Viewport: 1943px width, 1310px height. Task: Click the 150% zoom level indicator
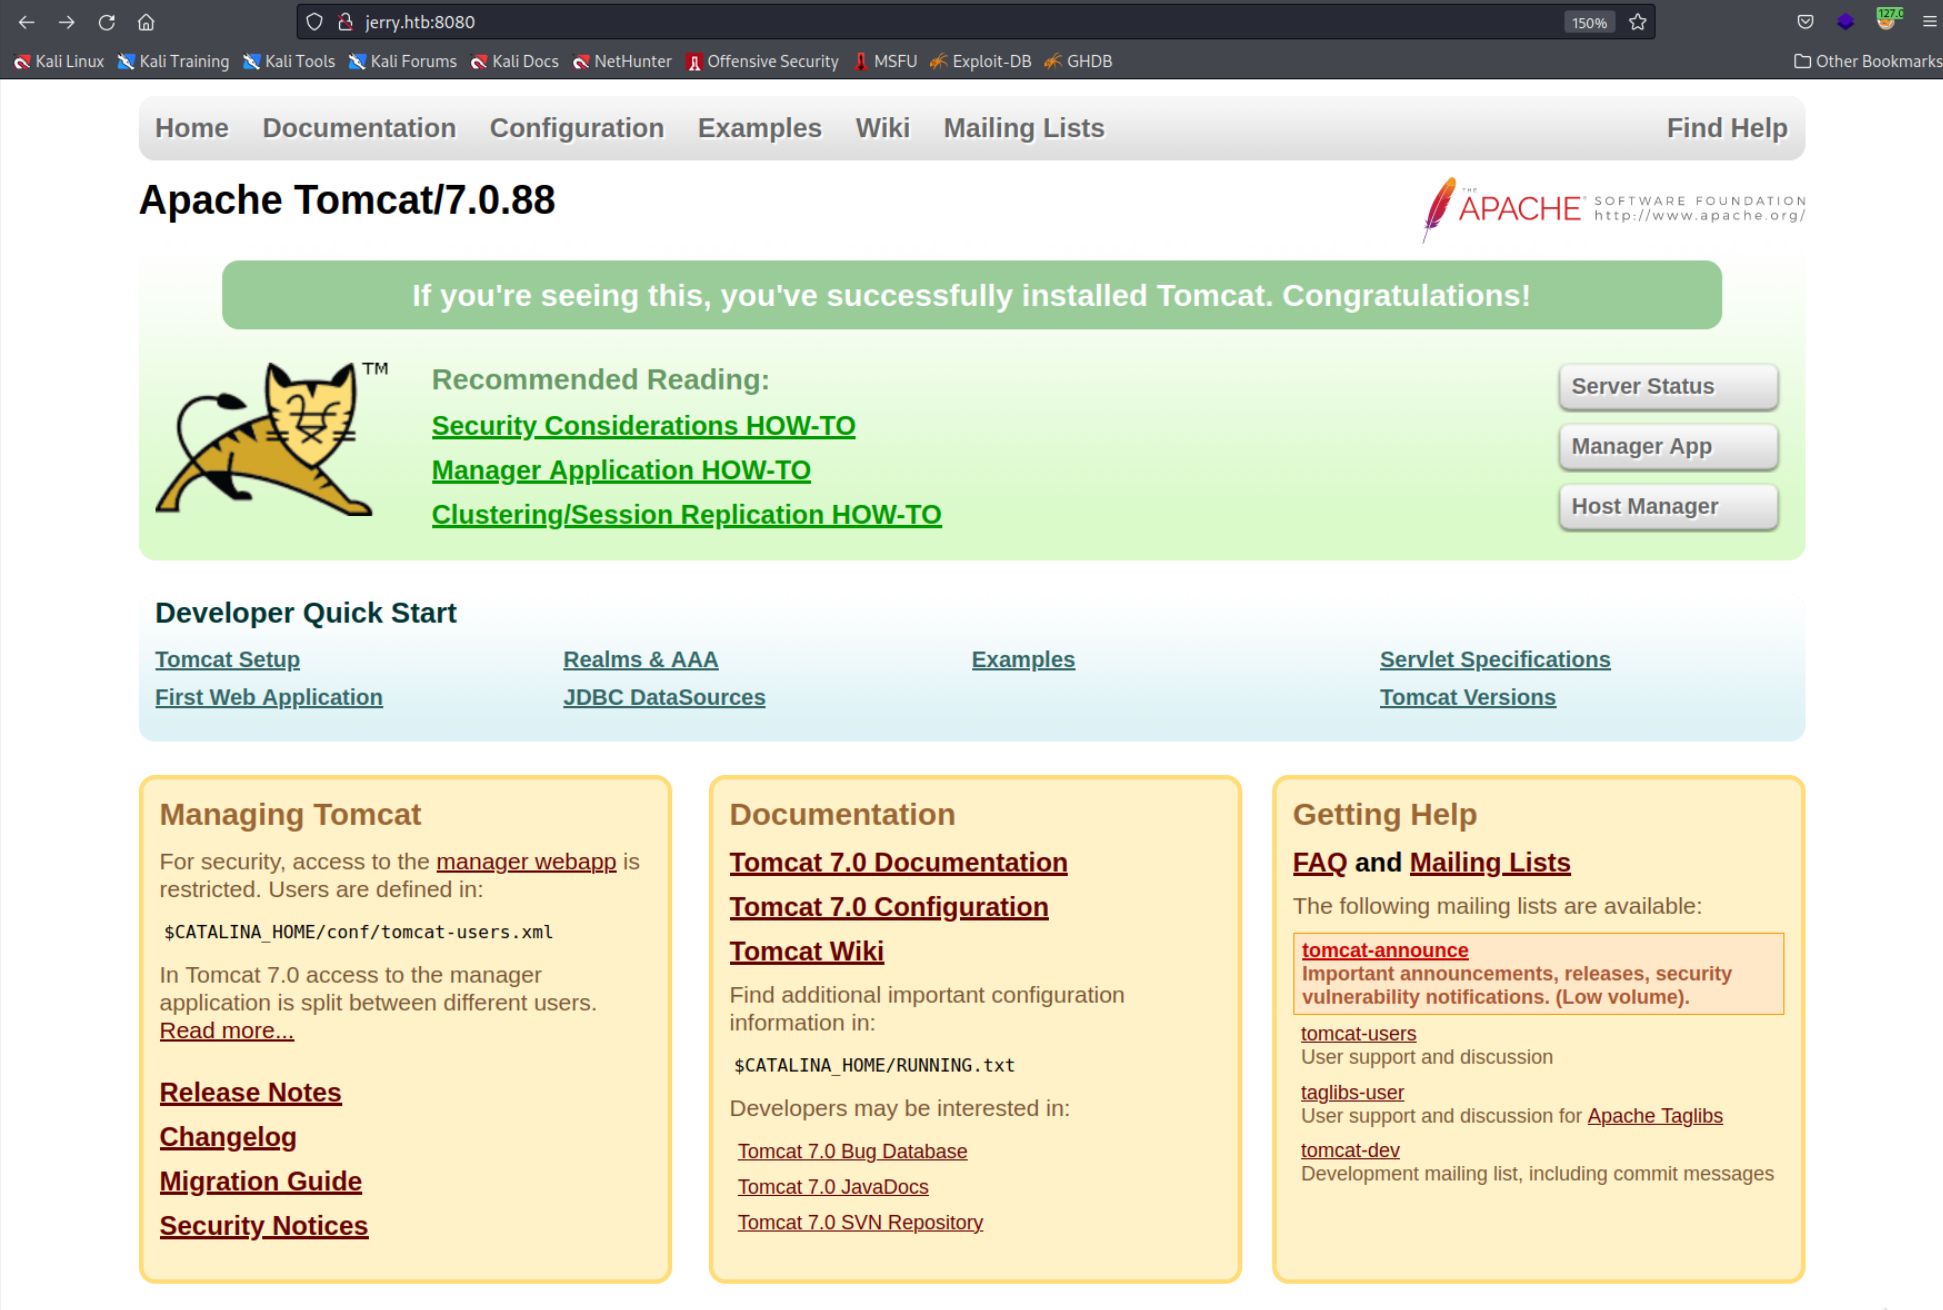click(1589, 22)
